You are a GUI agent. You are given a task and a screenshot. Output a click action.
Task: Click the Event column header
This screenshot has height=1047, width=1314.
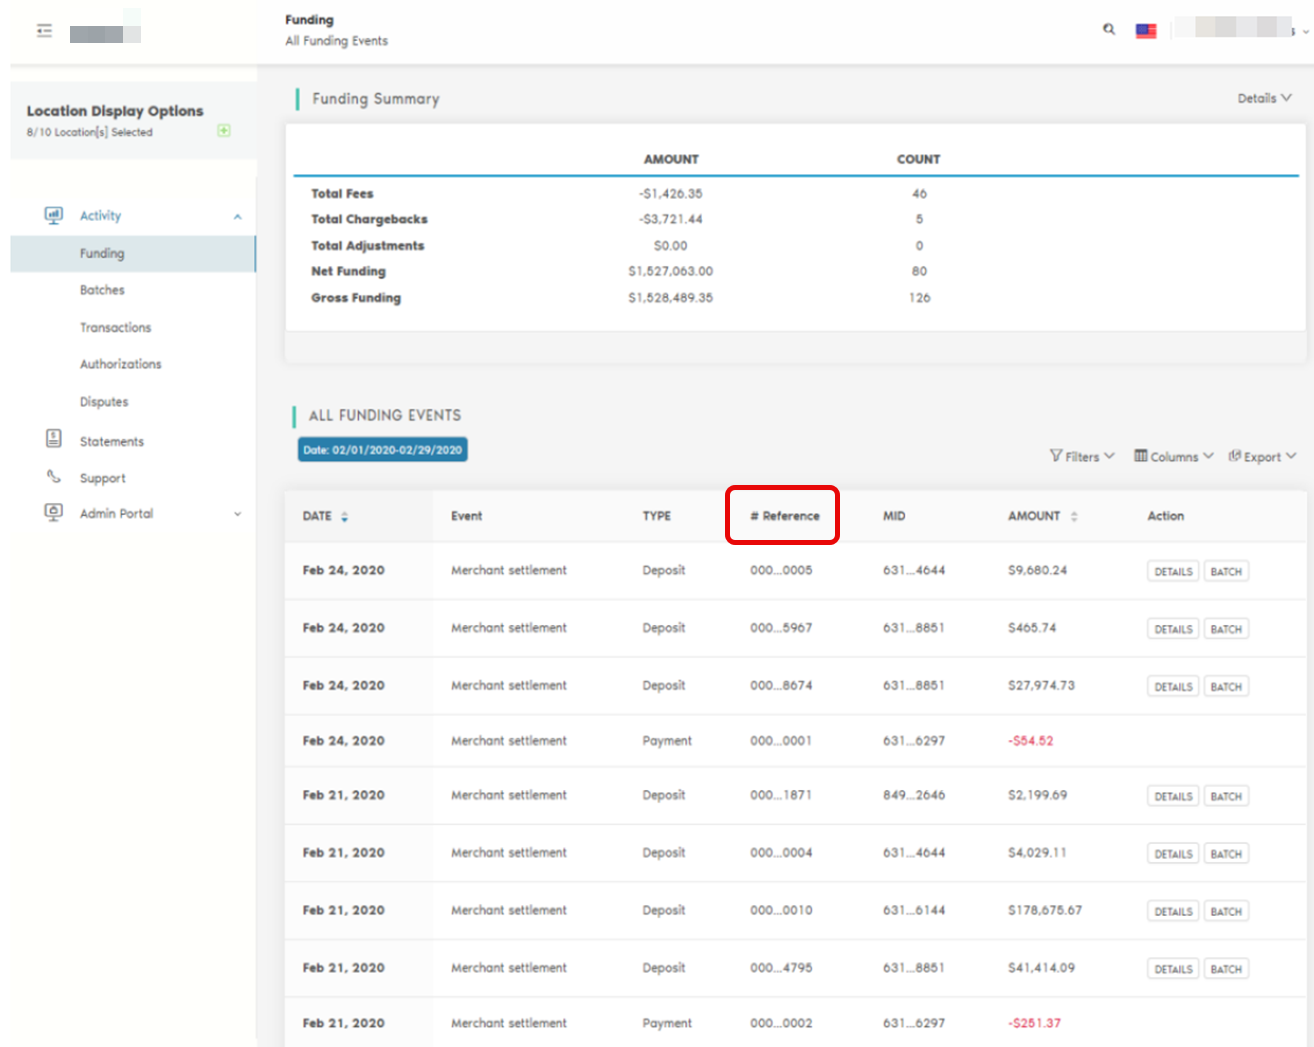pyautogui.click(x=466, y=516)
